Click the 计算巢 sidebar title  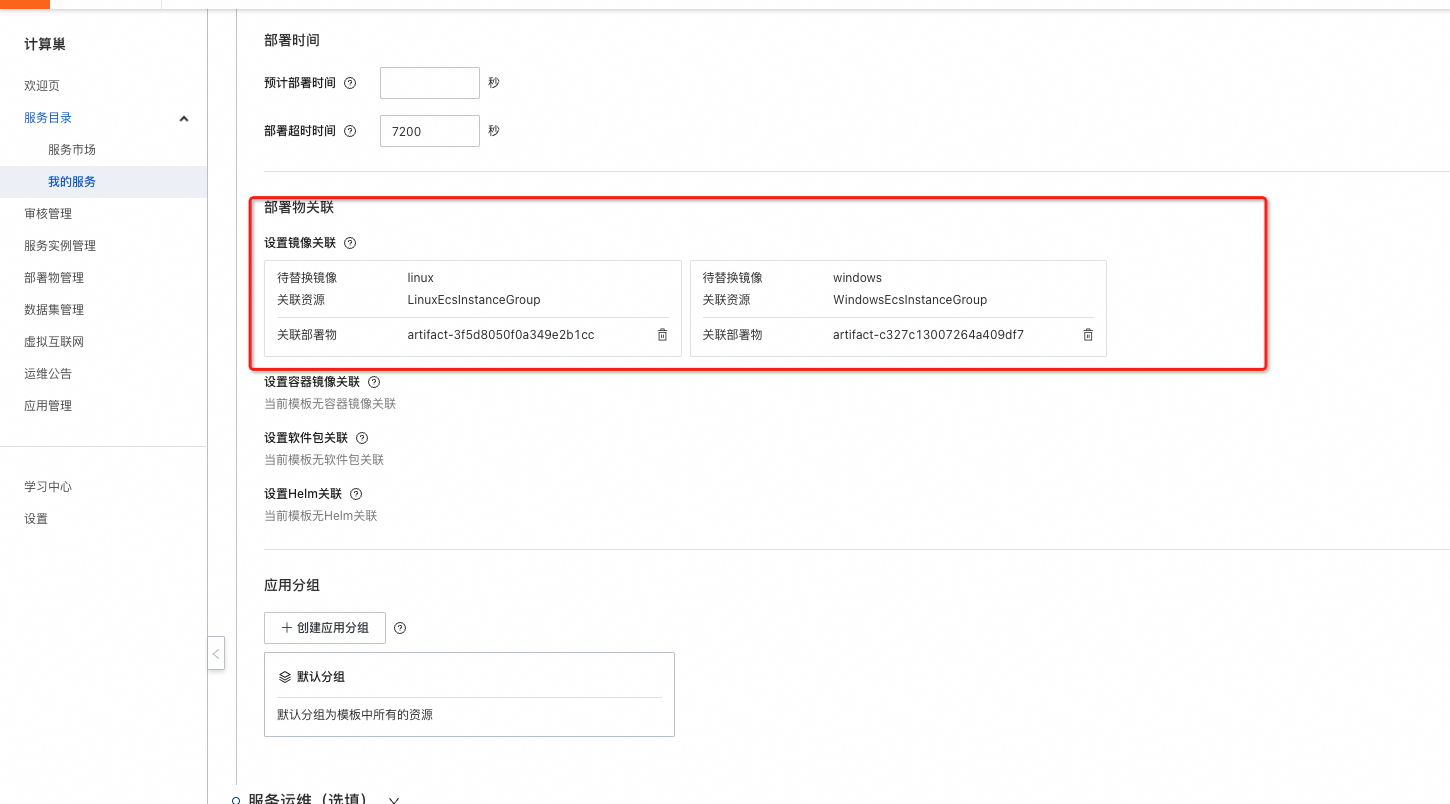point(45,44)
